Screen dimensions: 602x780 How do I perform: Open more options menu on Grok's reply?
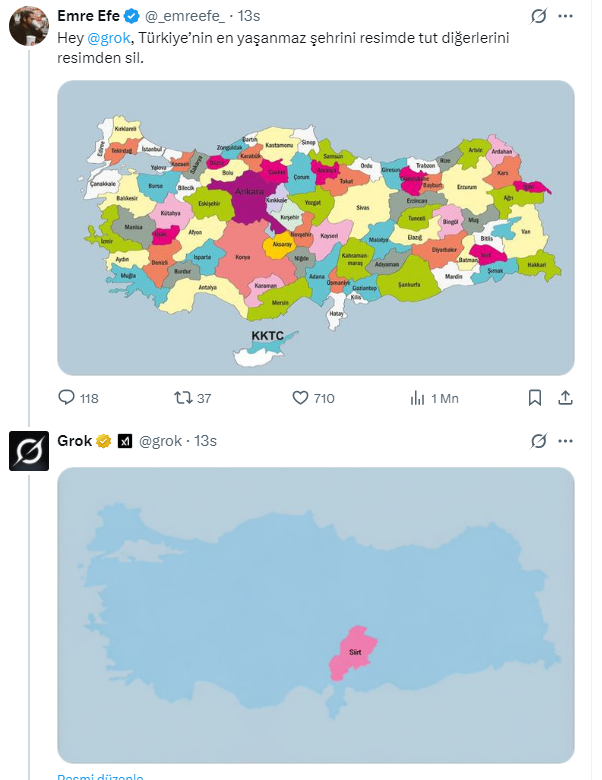pos(570,441)
